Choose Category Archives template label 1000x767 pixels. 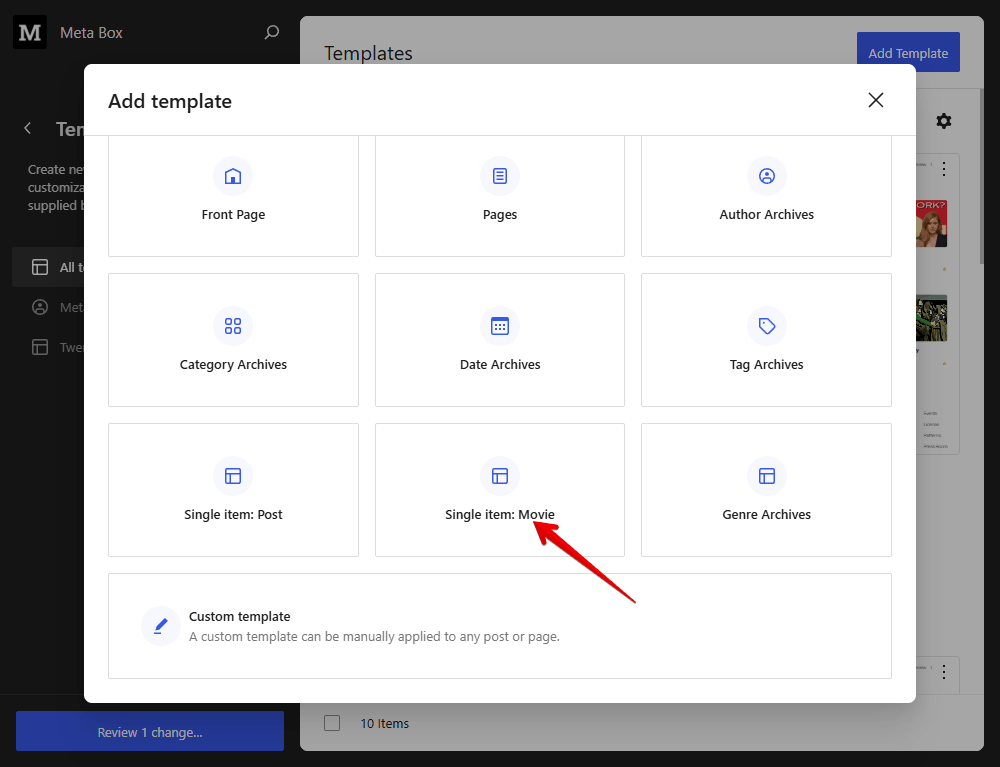coord(233,365)
